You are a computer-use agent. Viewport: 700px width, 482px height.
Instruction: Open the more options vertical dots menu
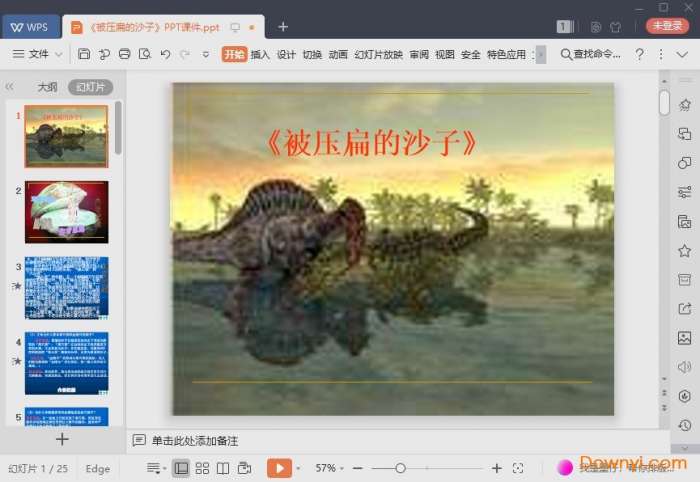click(661, 54)
